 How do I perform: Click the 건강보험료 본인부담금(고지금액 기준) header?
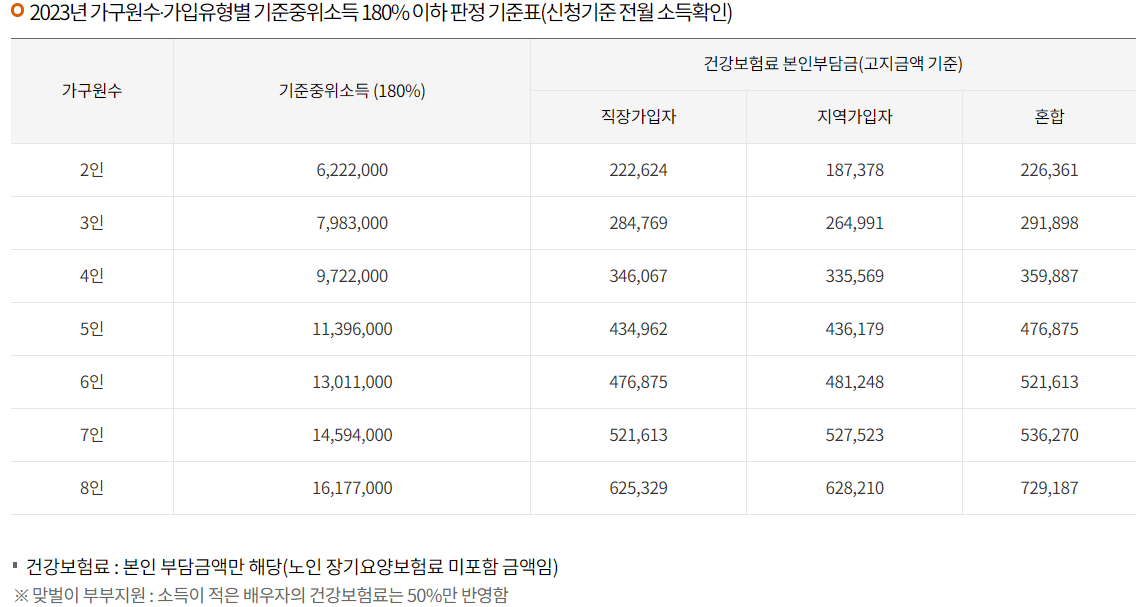[833, 64]
